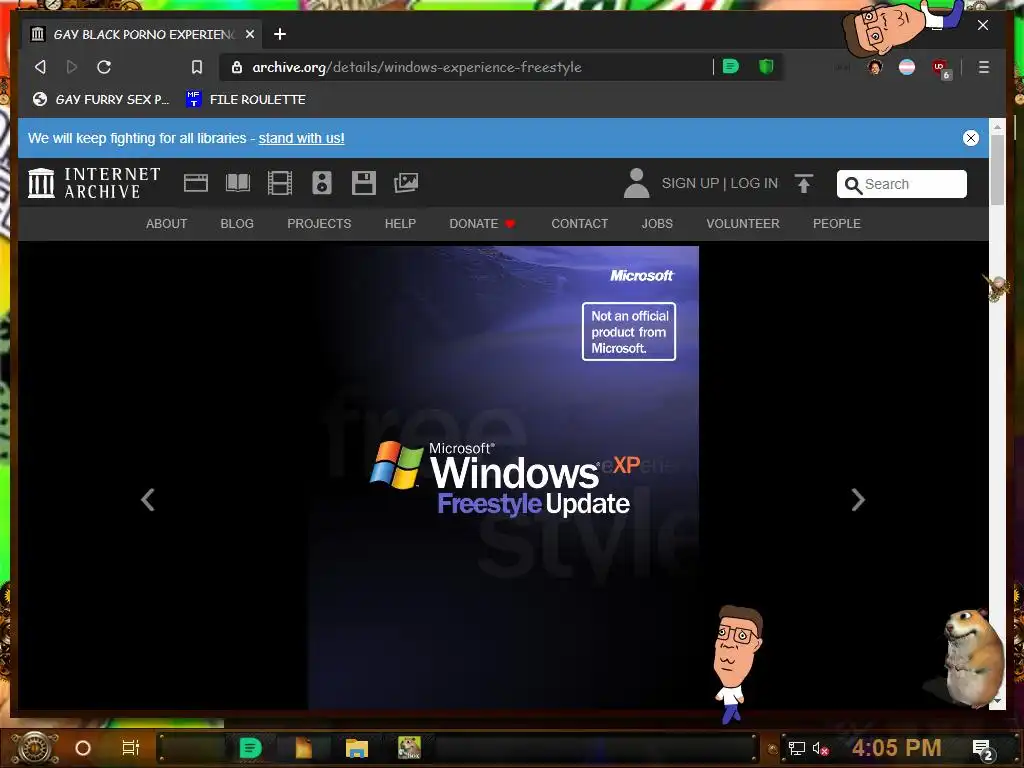Click the face avatar extension icon
The width and height of the screenshot is (1024, 768).
[875, 67]
